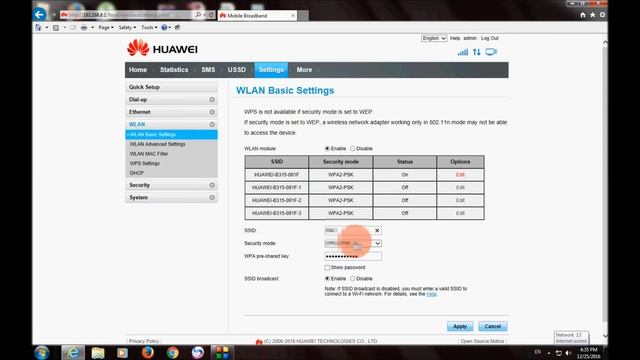Image resolution: width=640 pixels, height=360 pixels.
Task: Open the Privacy Policy link
Action: coord(144,341)
